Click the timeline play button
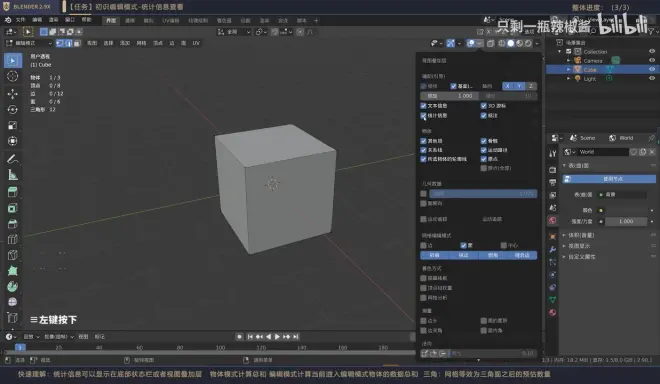This screenshot has width=660, height=384. click(x=277, y=336)
